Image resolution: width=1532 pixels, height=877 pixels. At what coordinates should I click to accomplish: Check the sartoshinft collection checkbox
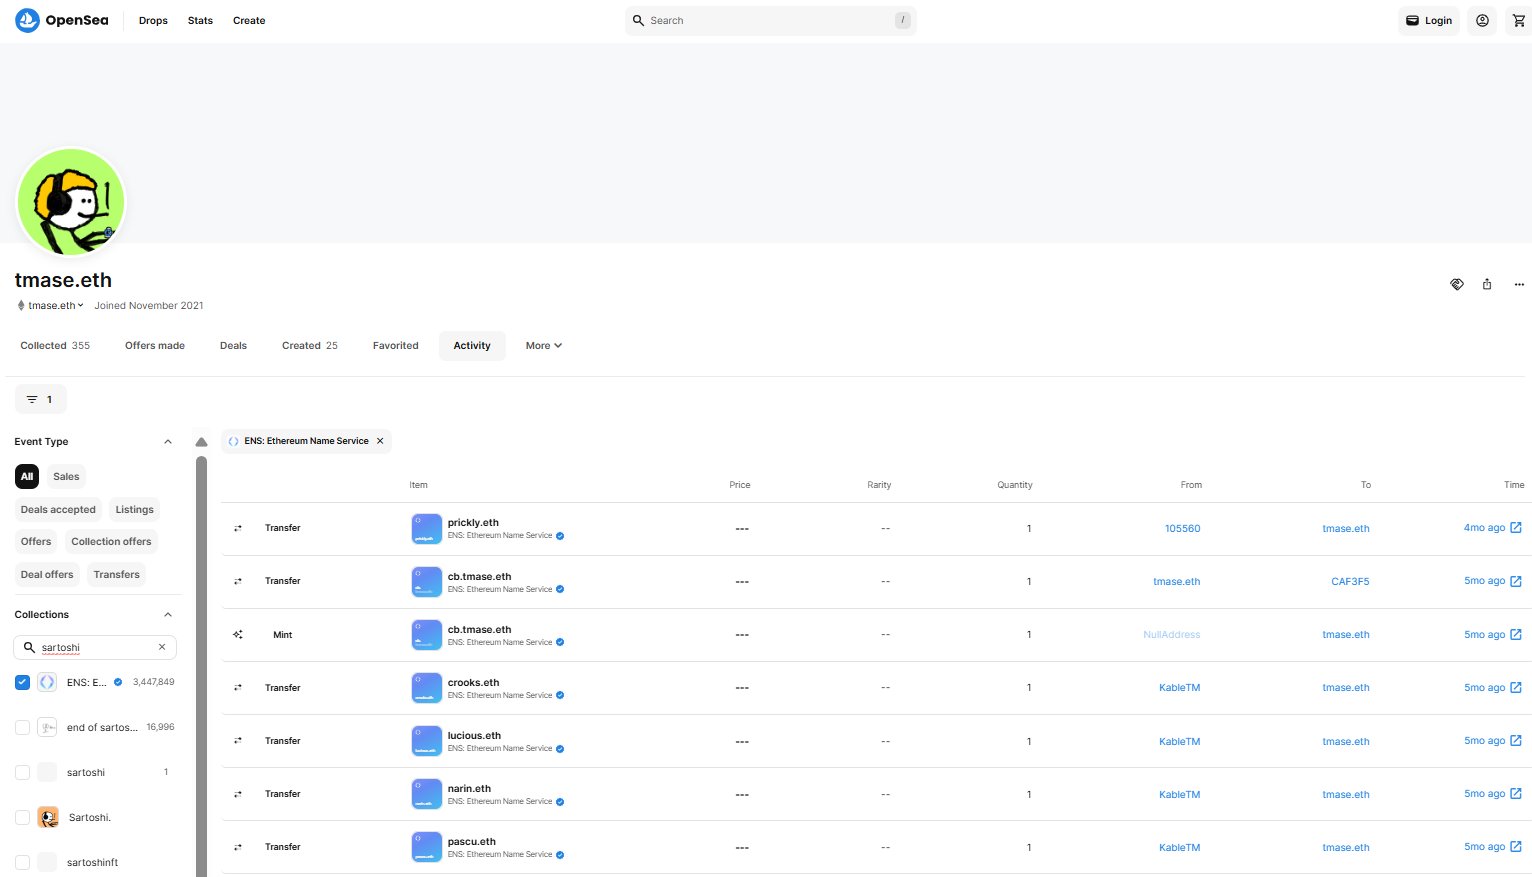tap(22, 862)
